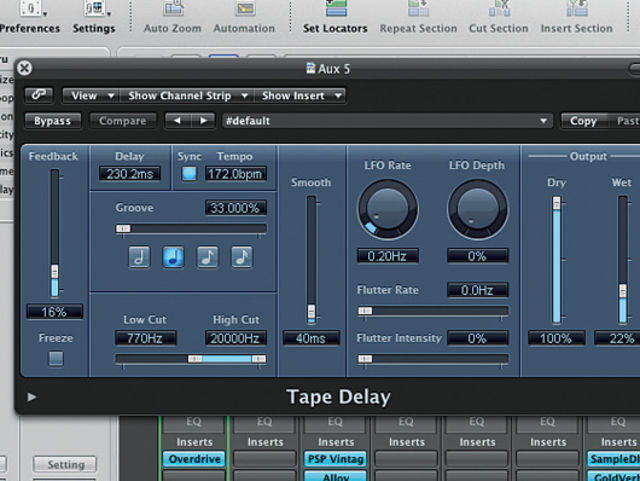640x481 pixels.
Task: Toggle the Sync checkbox
Action: 189,174
